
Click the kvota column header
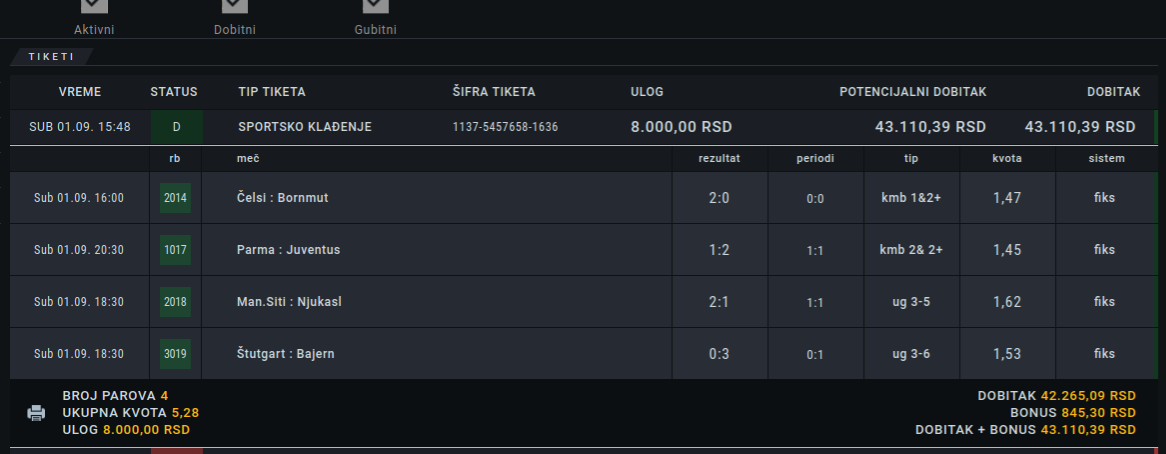point(1007,158)
